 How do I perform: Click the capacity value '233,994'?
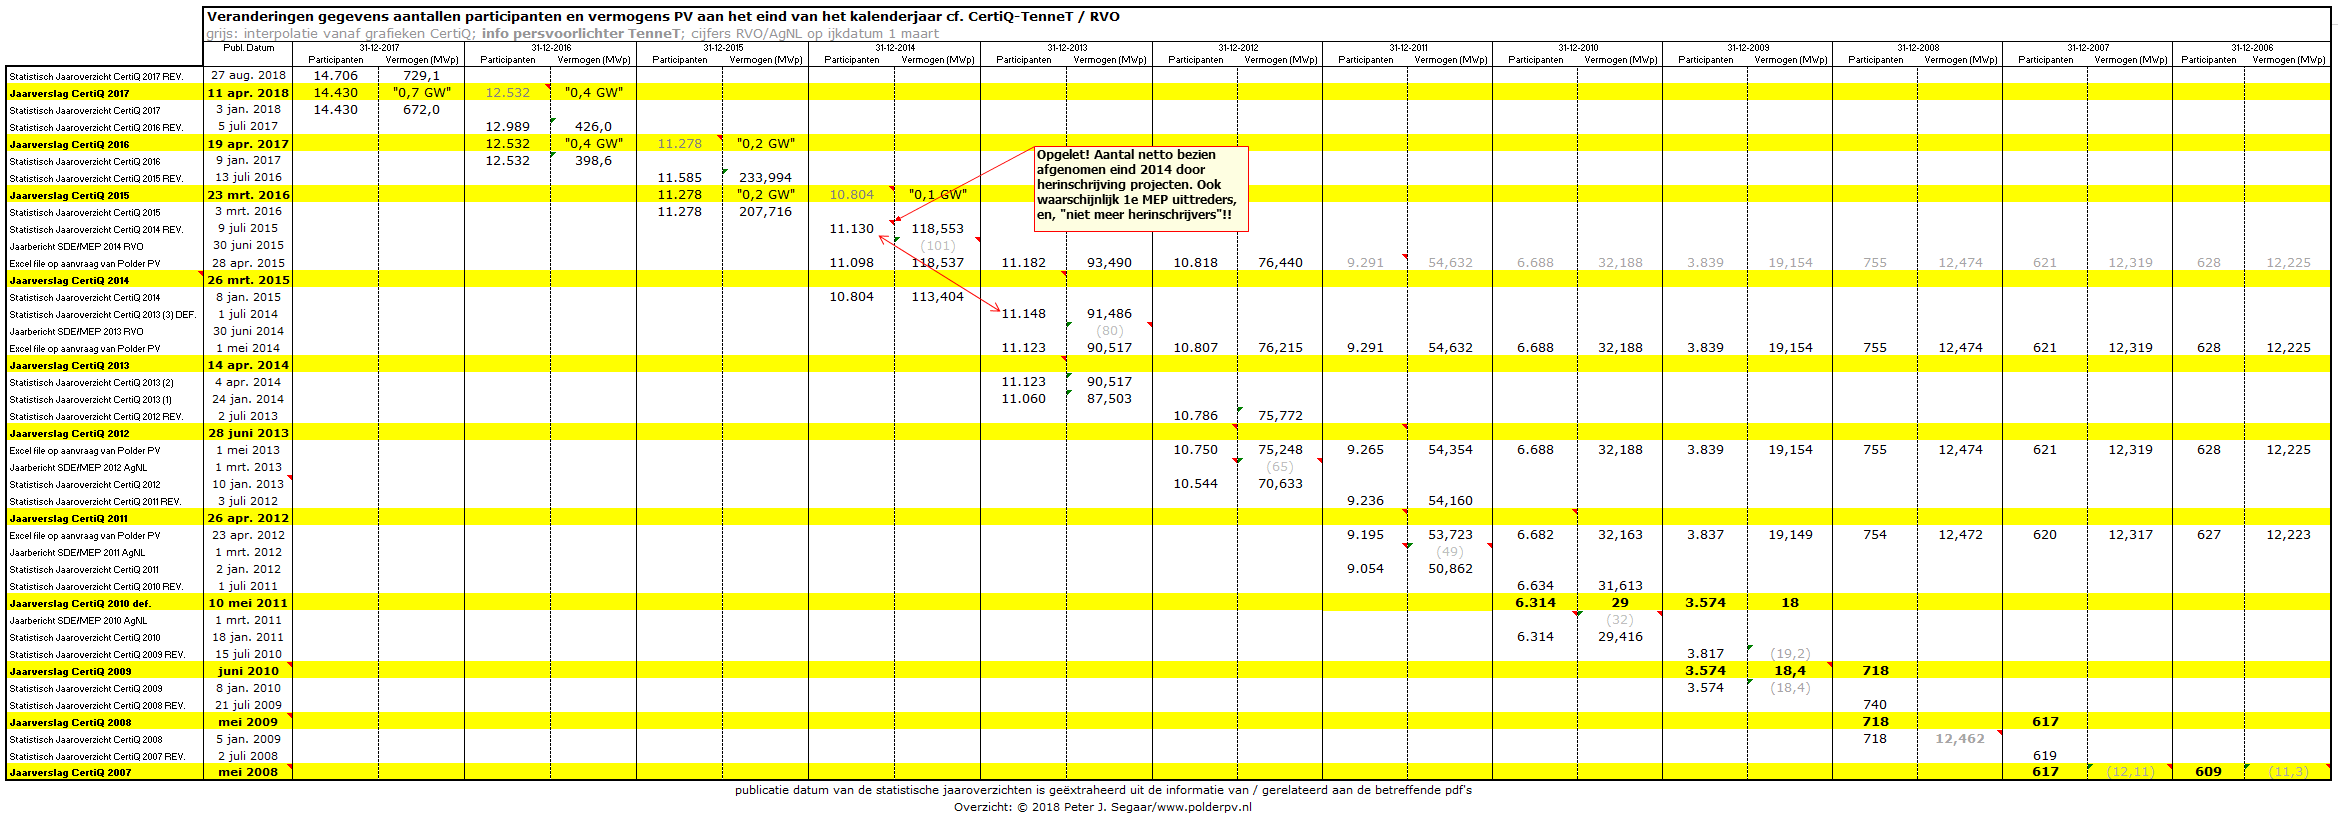coord(765,178)
